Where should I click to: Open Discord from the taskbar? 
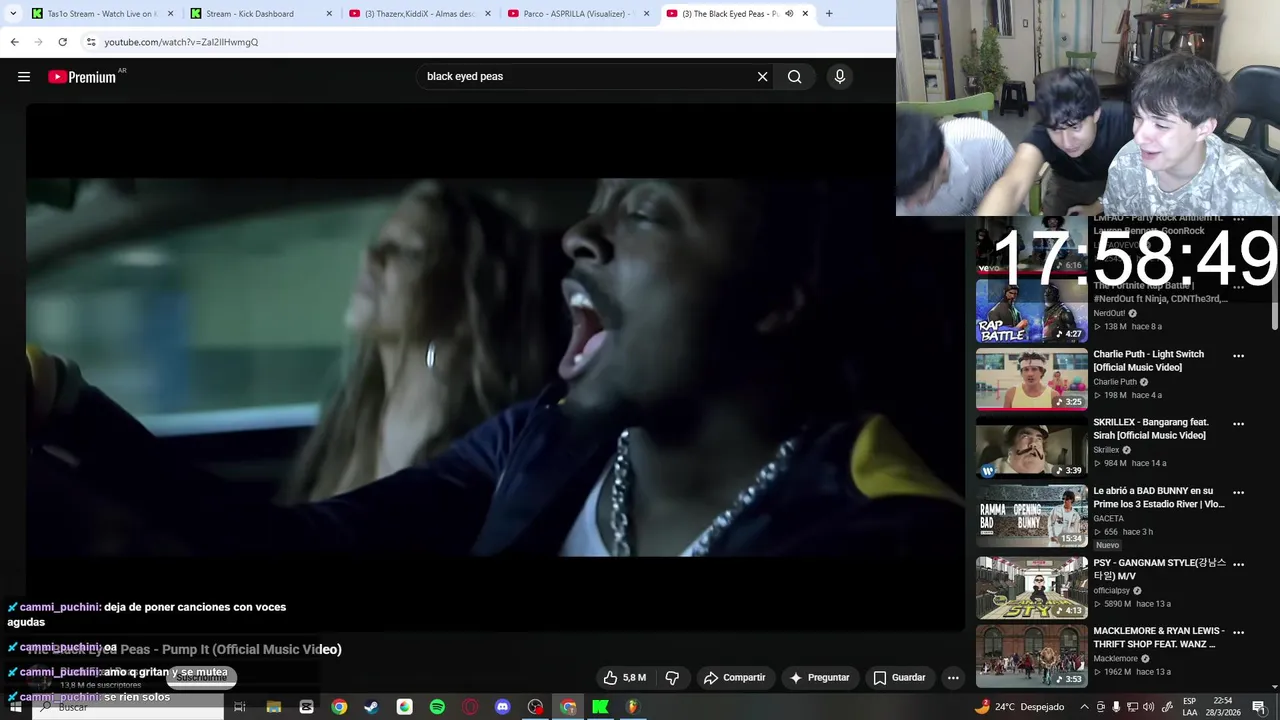(x=502, y=707)
